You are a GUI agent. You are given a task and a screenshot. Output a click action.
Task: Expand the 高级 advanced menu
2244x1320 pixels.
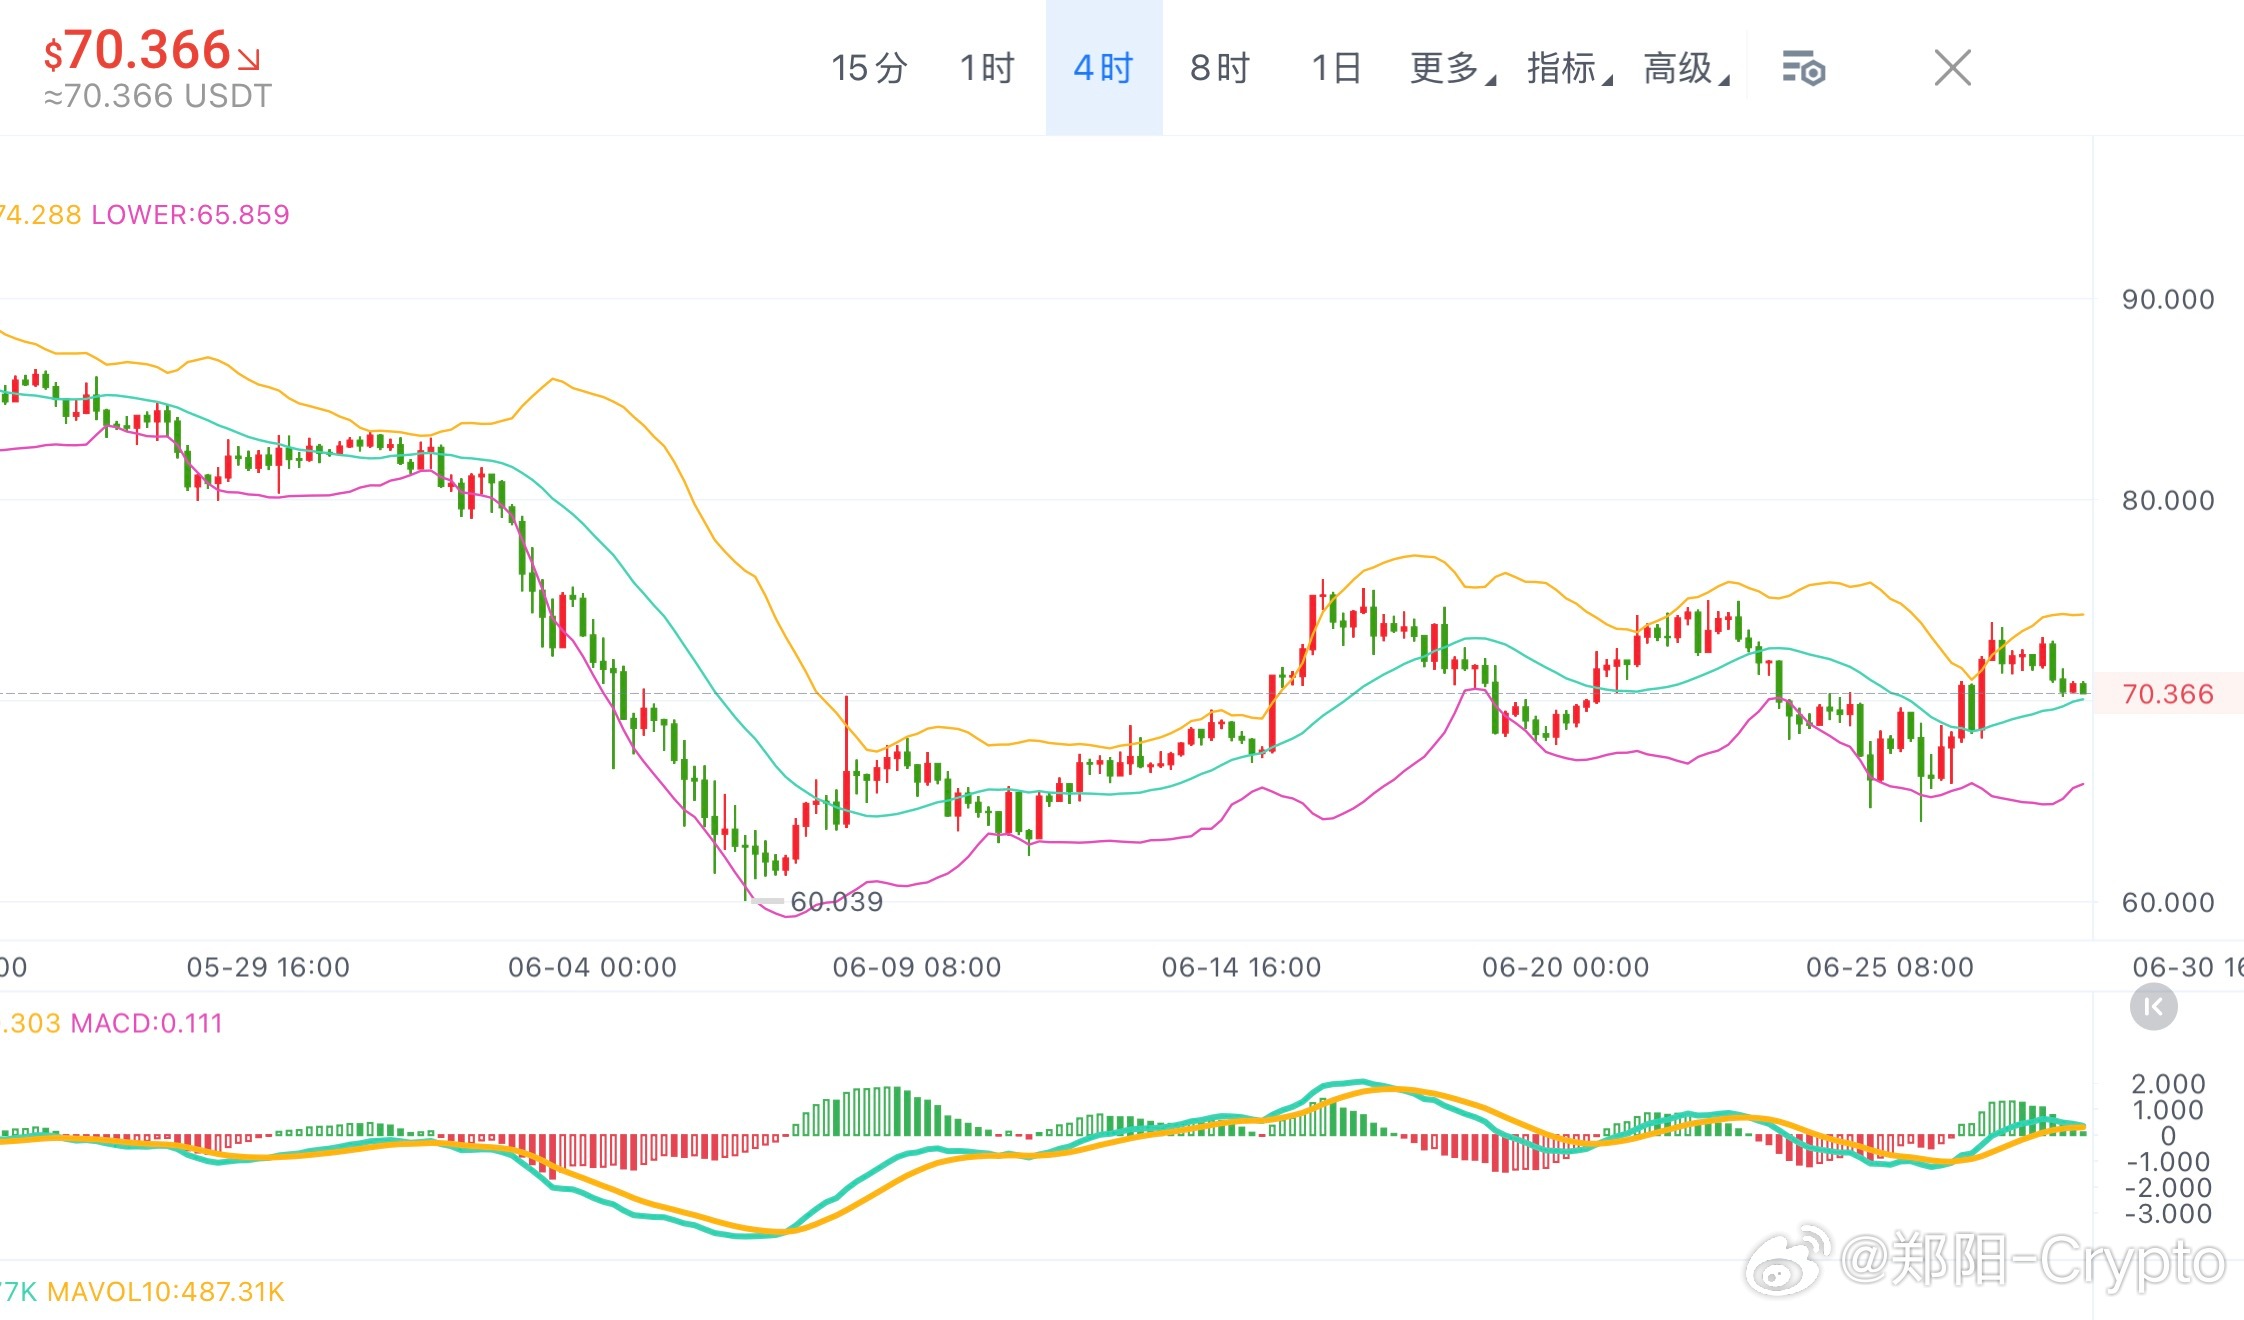pos(1686,68)
